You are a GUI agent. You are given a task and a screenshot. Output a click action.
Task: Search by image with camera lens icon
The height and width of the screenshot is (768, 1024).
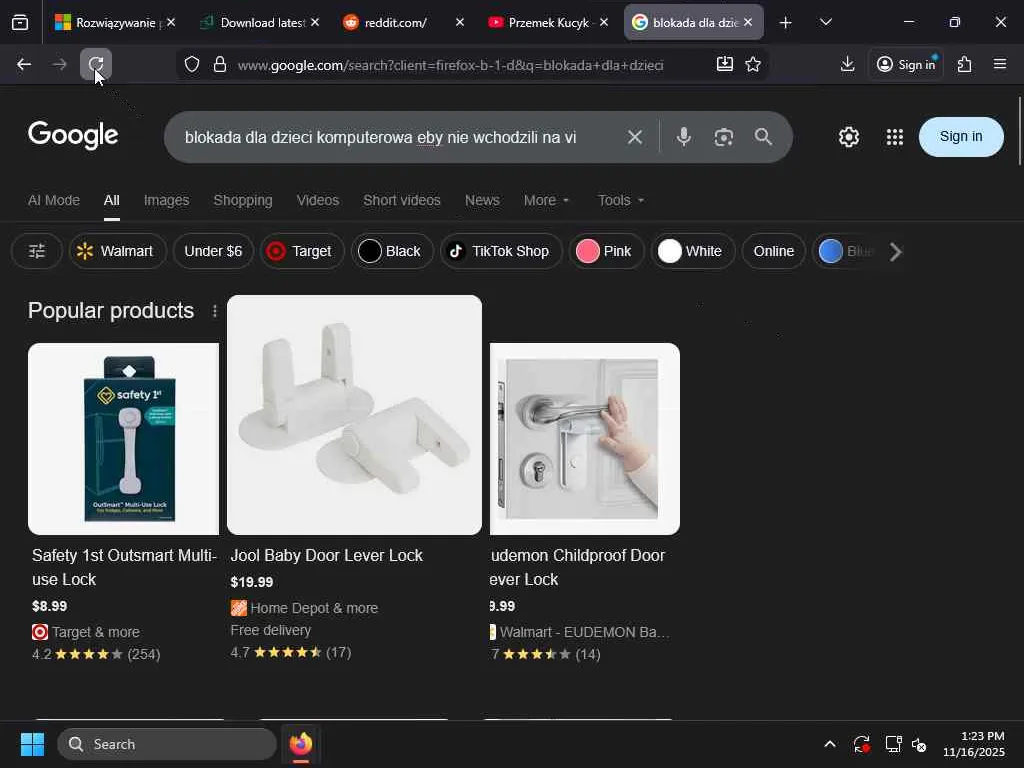724,137
